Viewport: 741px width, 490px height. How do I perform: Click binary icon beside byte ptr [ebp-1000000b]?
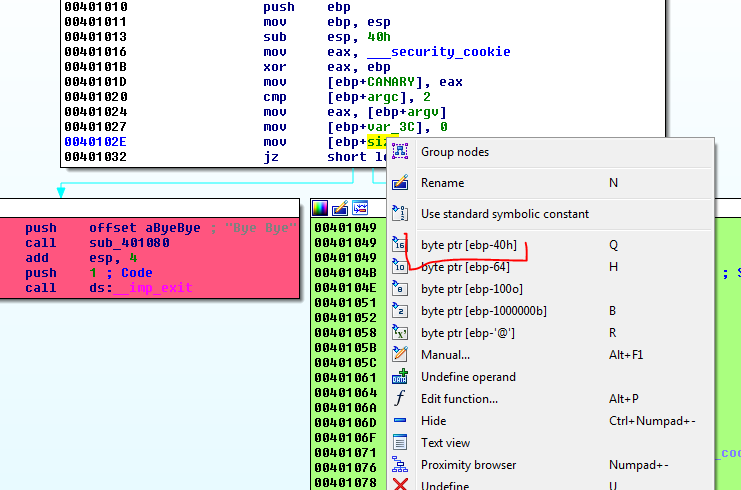click(x=400, y=311)
